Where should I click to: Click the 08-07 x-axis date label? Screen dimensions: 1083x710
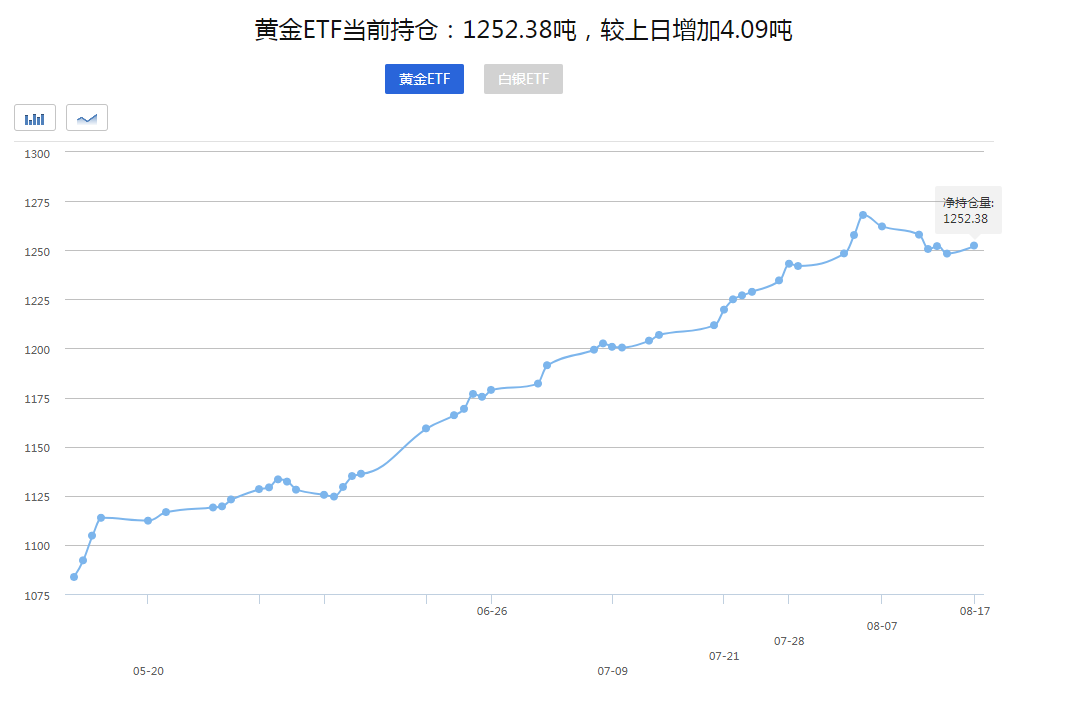point(882,626)
